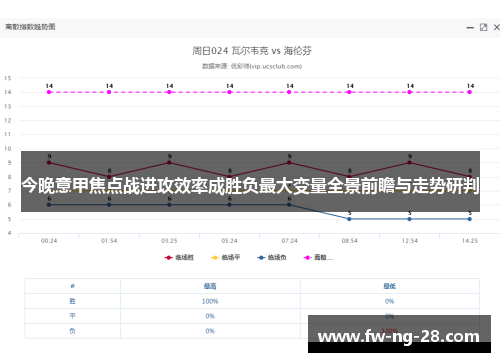
Task: Toggle the 临场平 yellow legend series
Action: click(225, 257)
